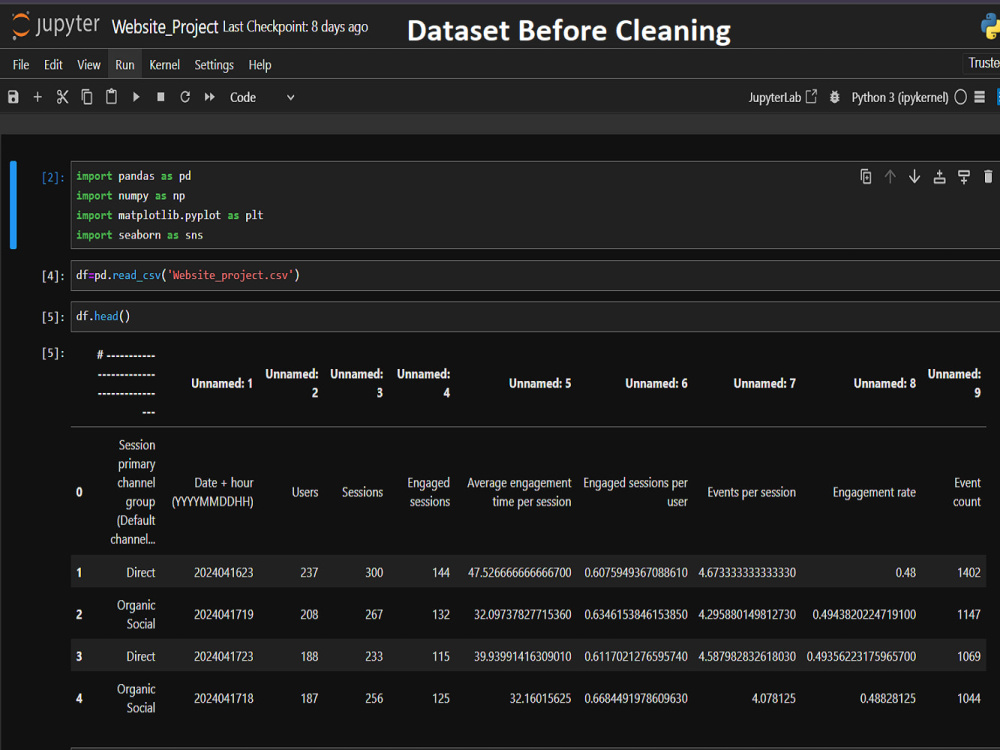1000x750 pixels.
Task: Paste the cell from the clipboard icon
Action: [x=111, y=97]
